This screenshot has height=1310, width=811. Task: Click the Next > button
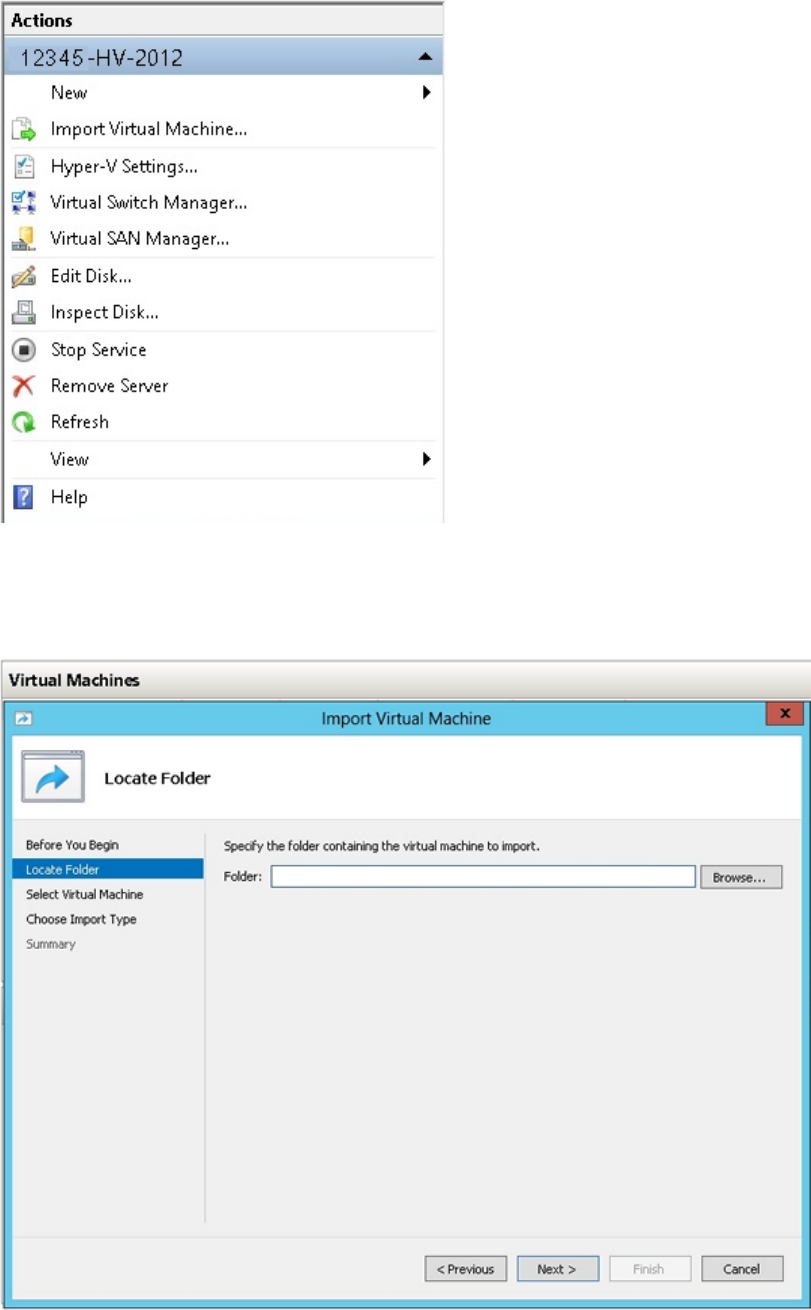point(558,1269)
